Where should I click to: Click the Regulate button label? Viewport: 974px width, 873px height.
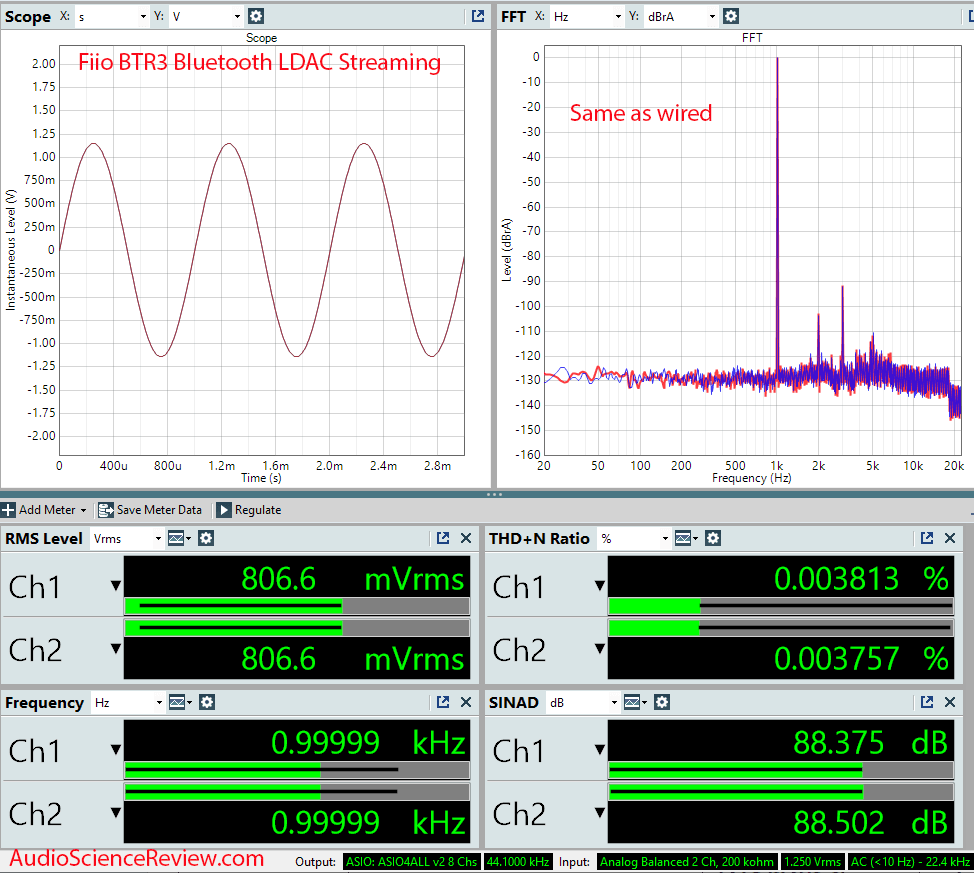tap(258, 510)
